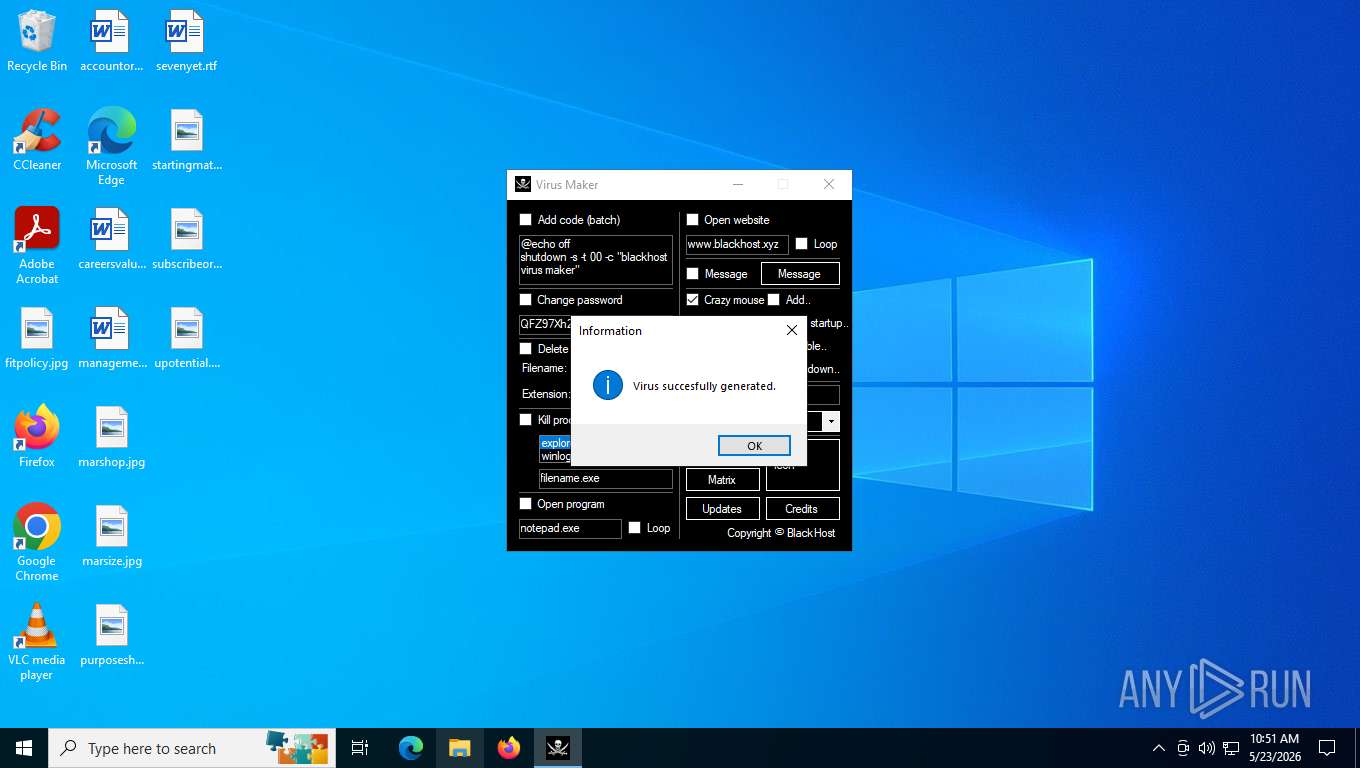
Task: Open Firefox from the taskbar
Action: (509, 748)
